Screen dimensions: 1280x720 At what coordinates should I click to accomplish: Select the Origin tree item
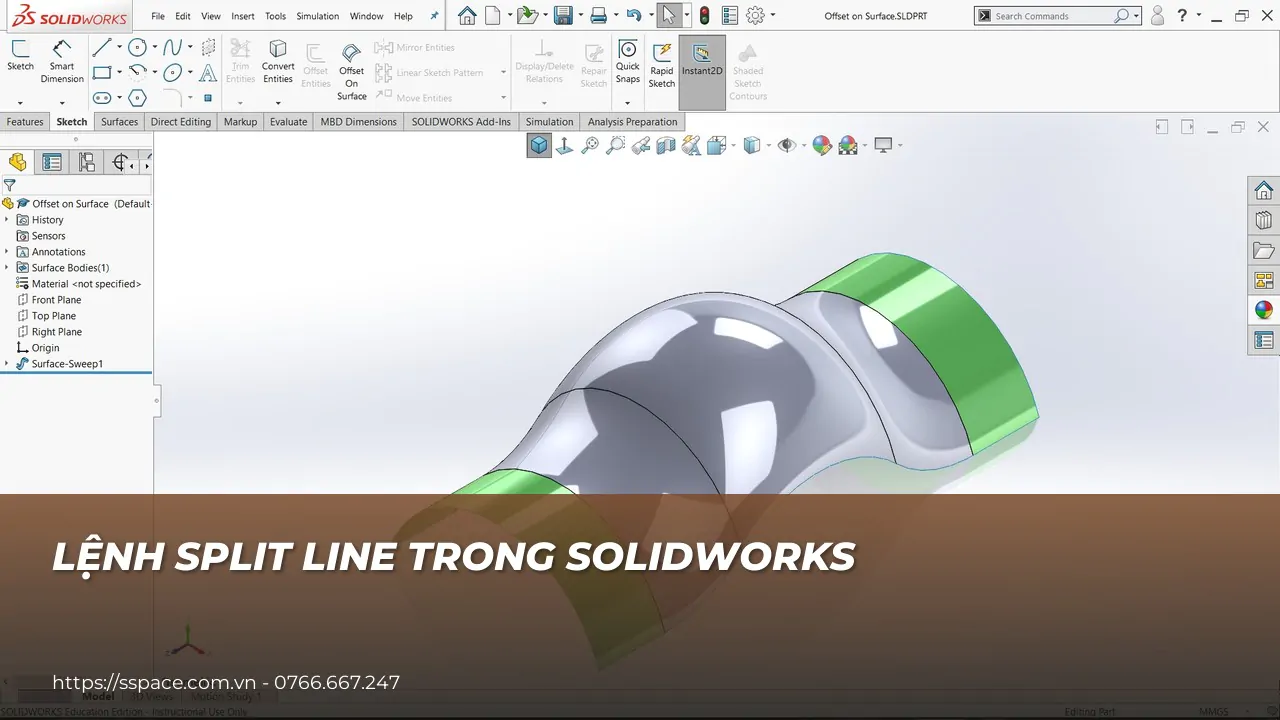tap(45, 348)
